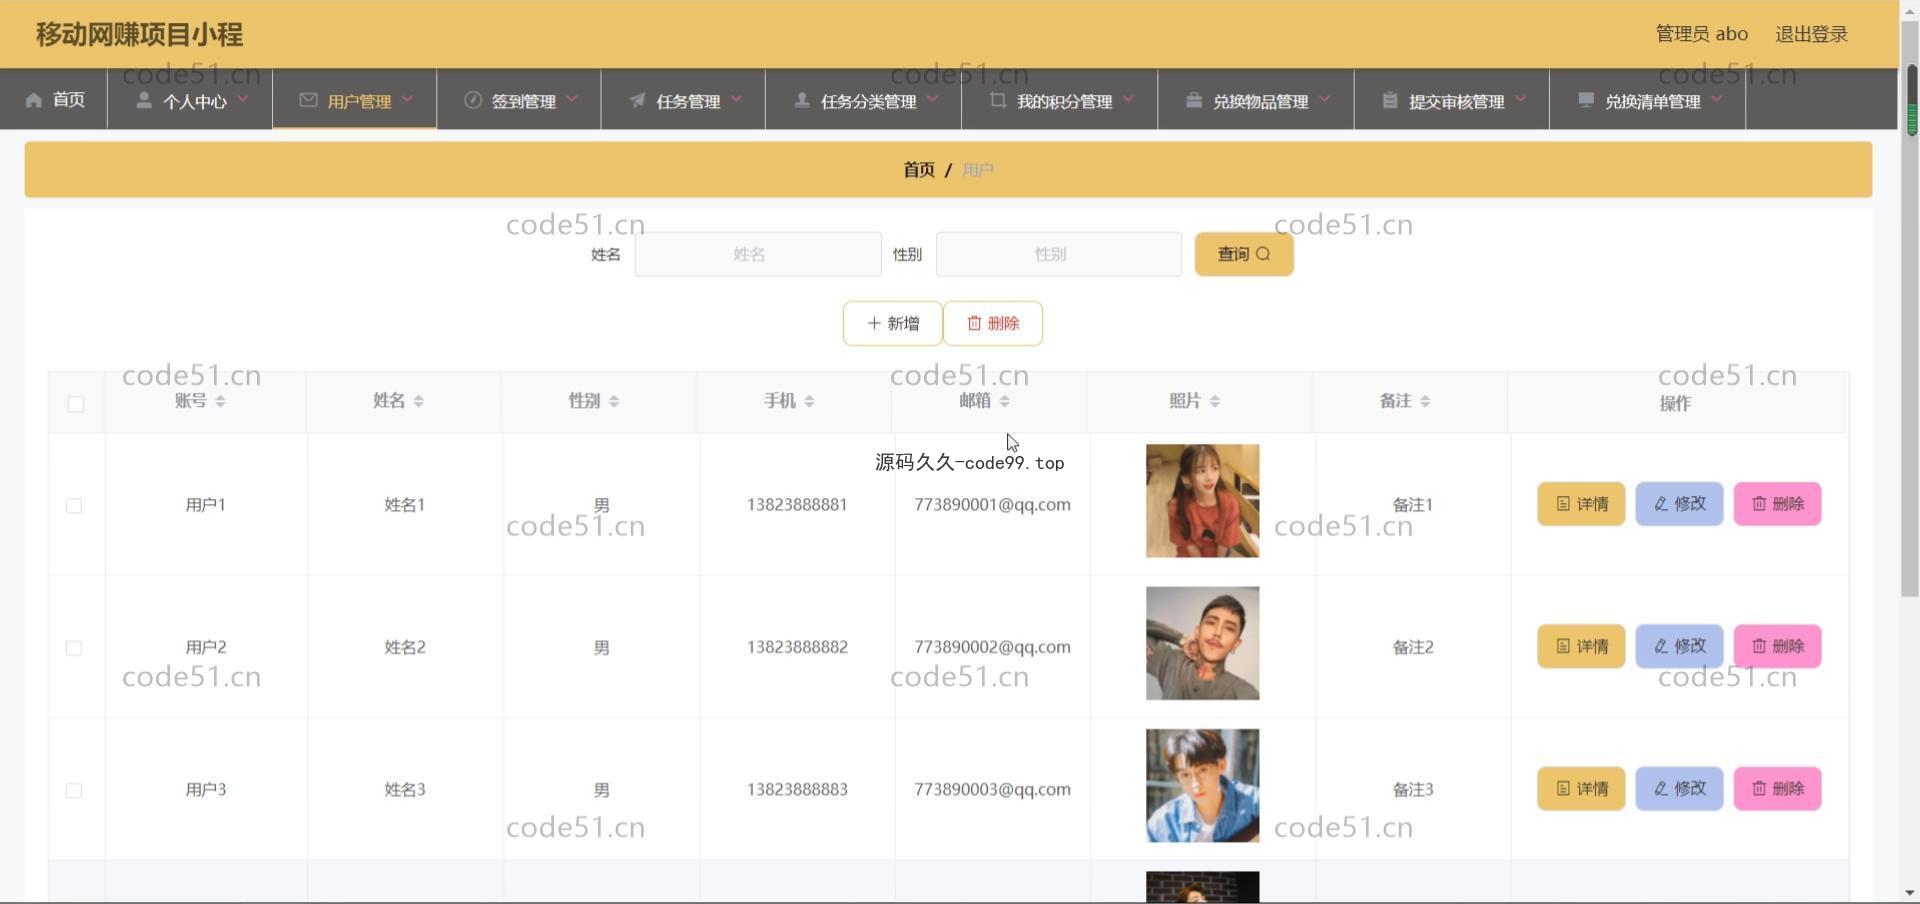1920x904 pixels.
Task: Click 删除 for 用户2
Action: click(1777, 646)
